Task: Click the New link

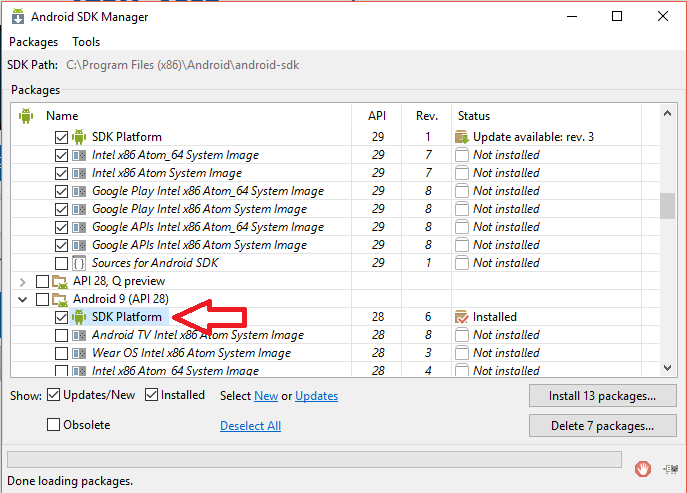Action: [x=266, y=396]
